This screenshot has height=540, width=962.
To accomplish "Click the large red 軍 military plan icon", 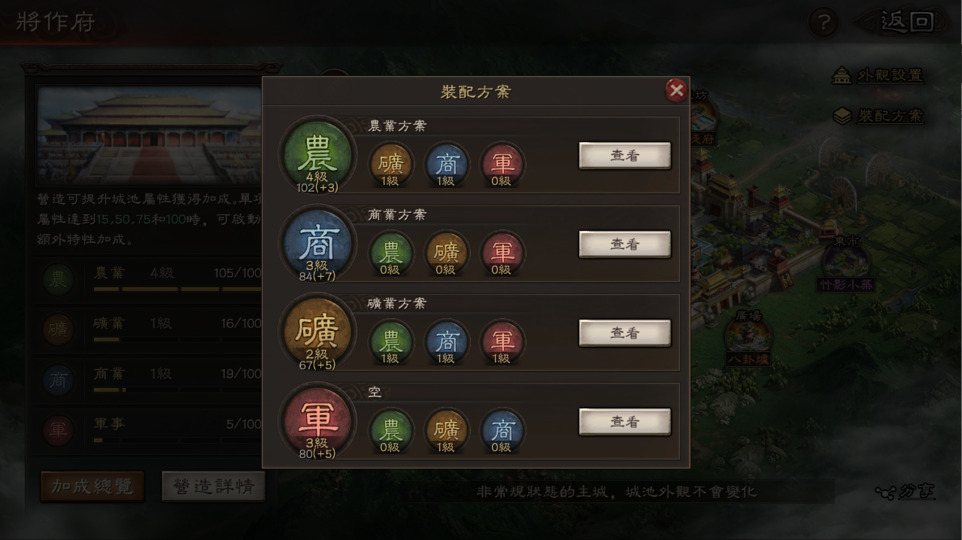I will 317,421.
